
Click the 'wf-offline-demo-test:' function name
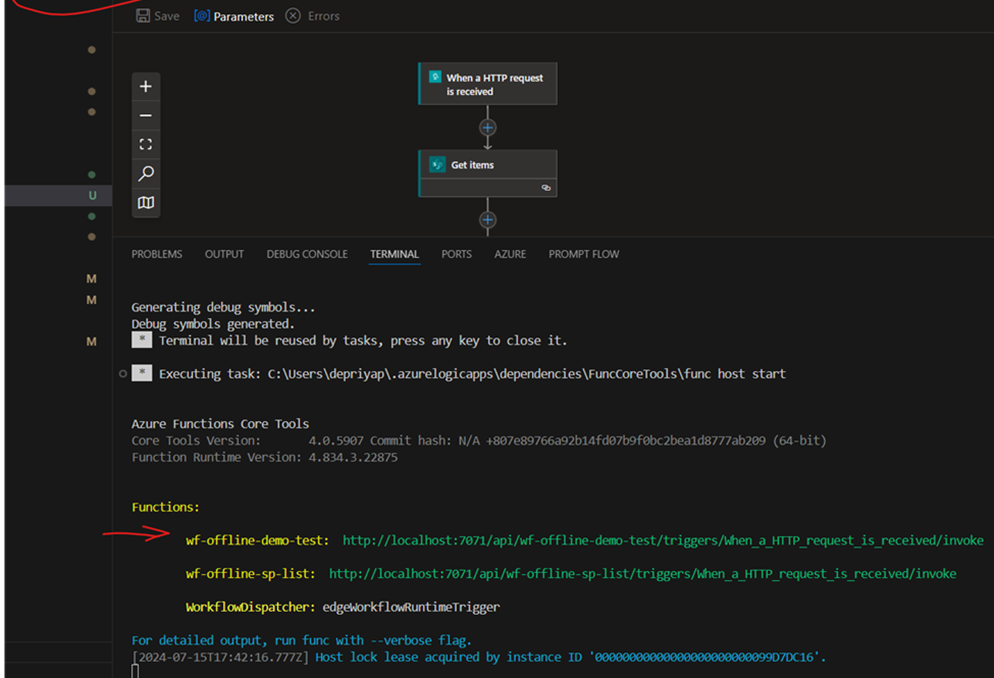pos(257,540)
